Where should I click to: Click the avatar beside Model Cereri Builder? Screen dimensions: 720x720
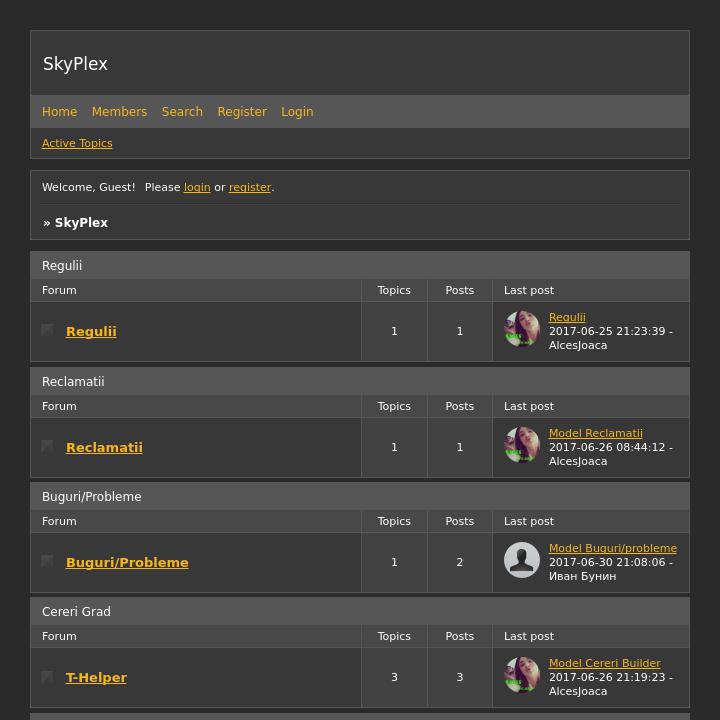pyautogui.click(x=522, y=675)
